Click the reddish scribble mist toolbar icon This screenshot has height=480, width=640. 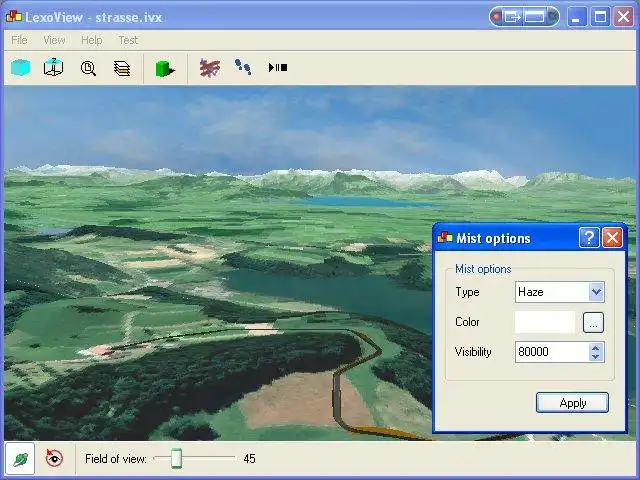coord(210,68)
